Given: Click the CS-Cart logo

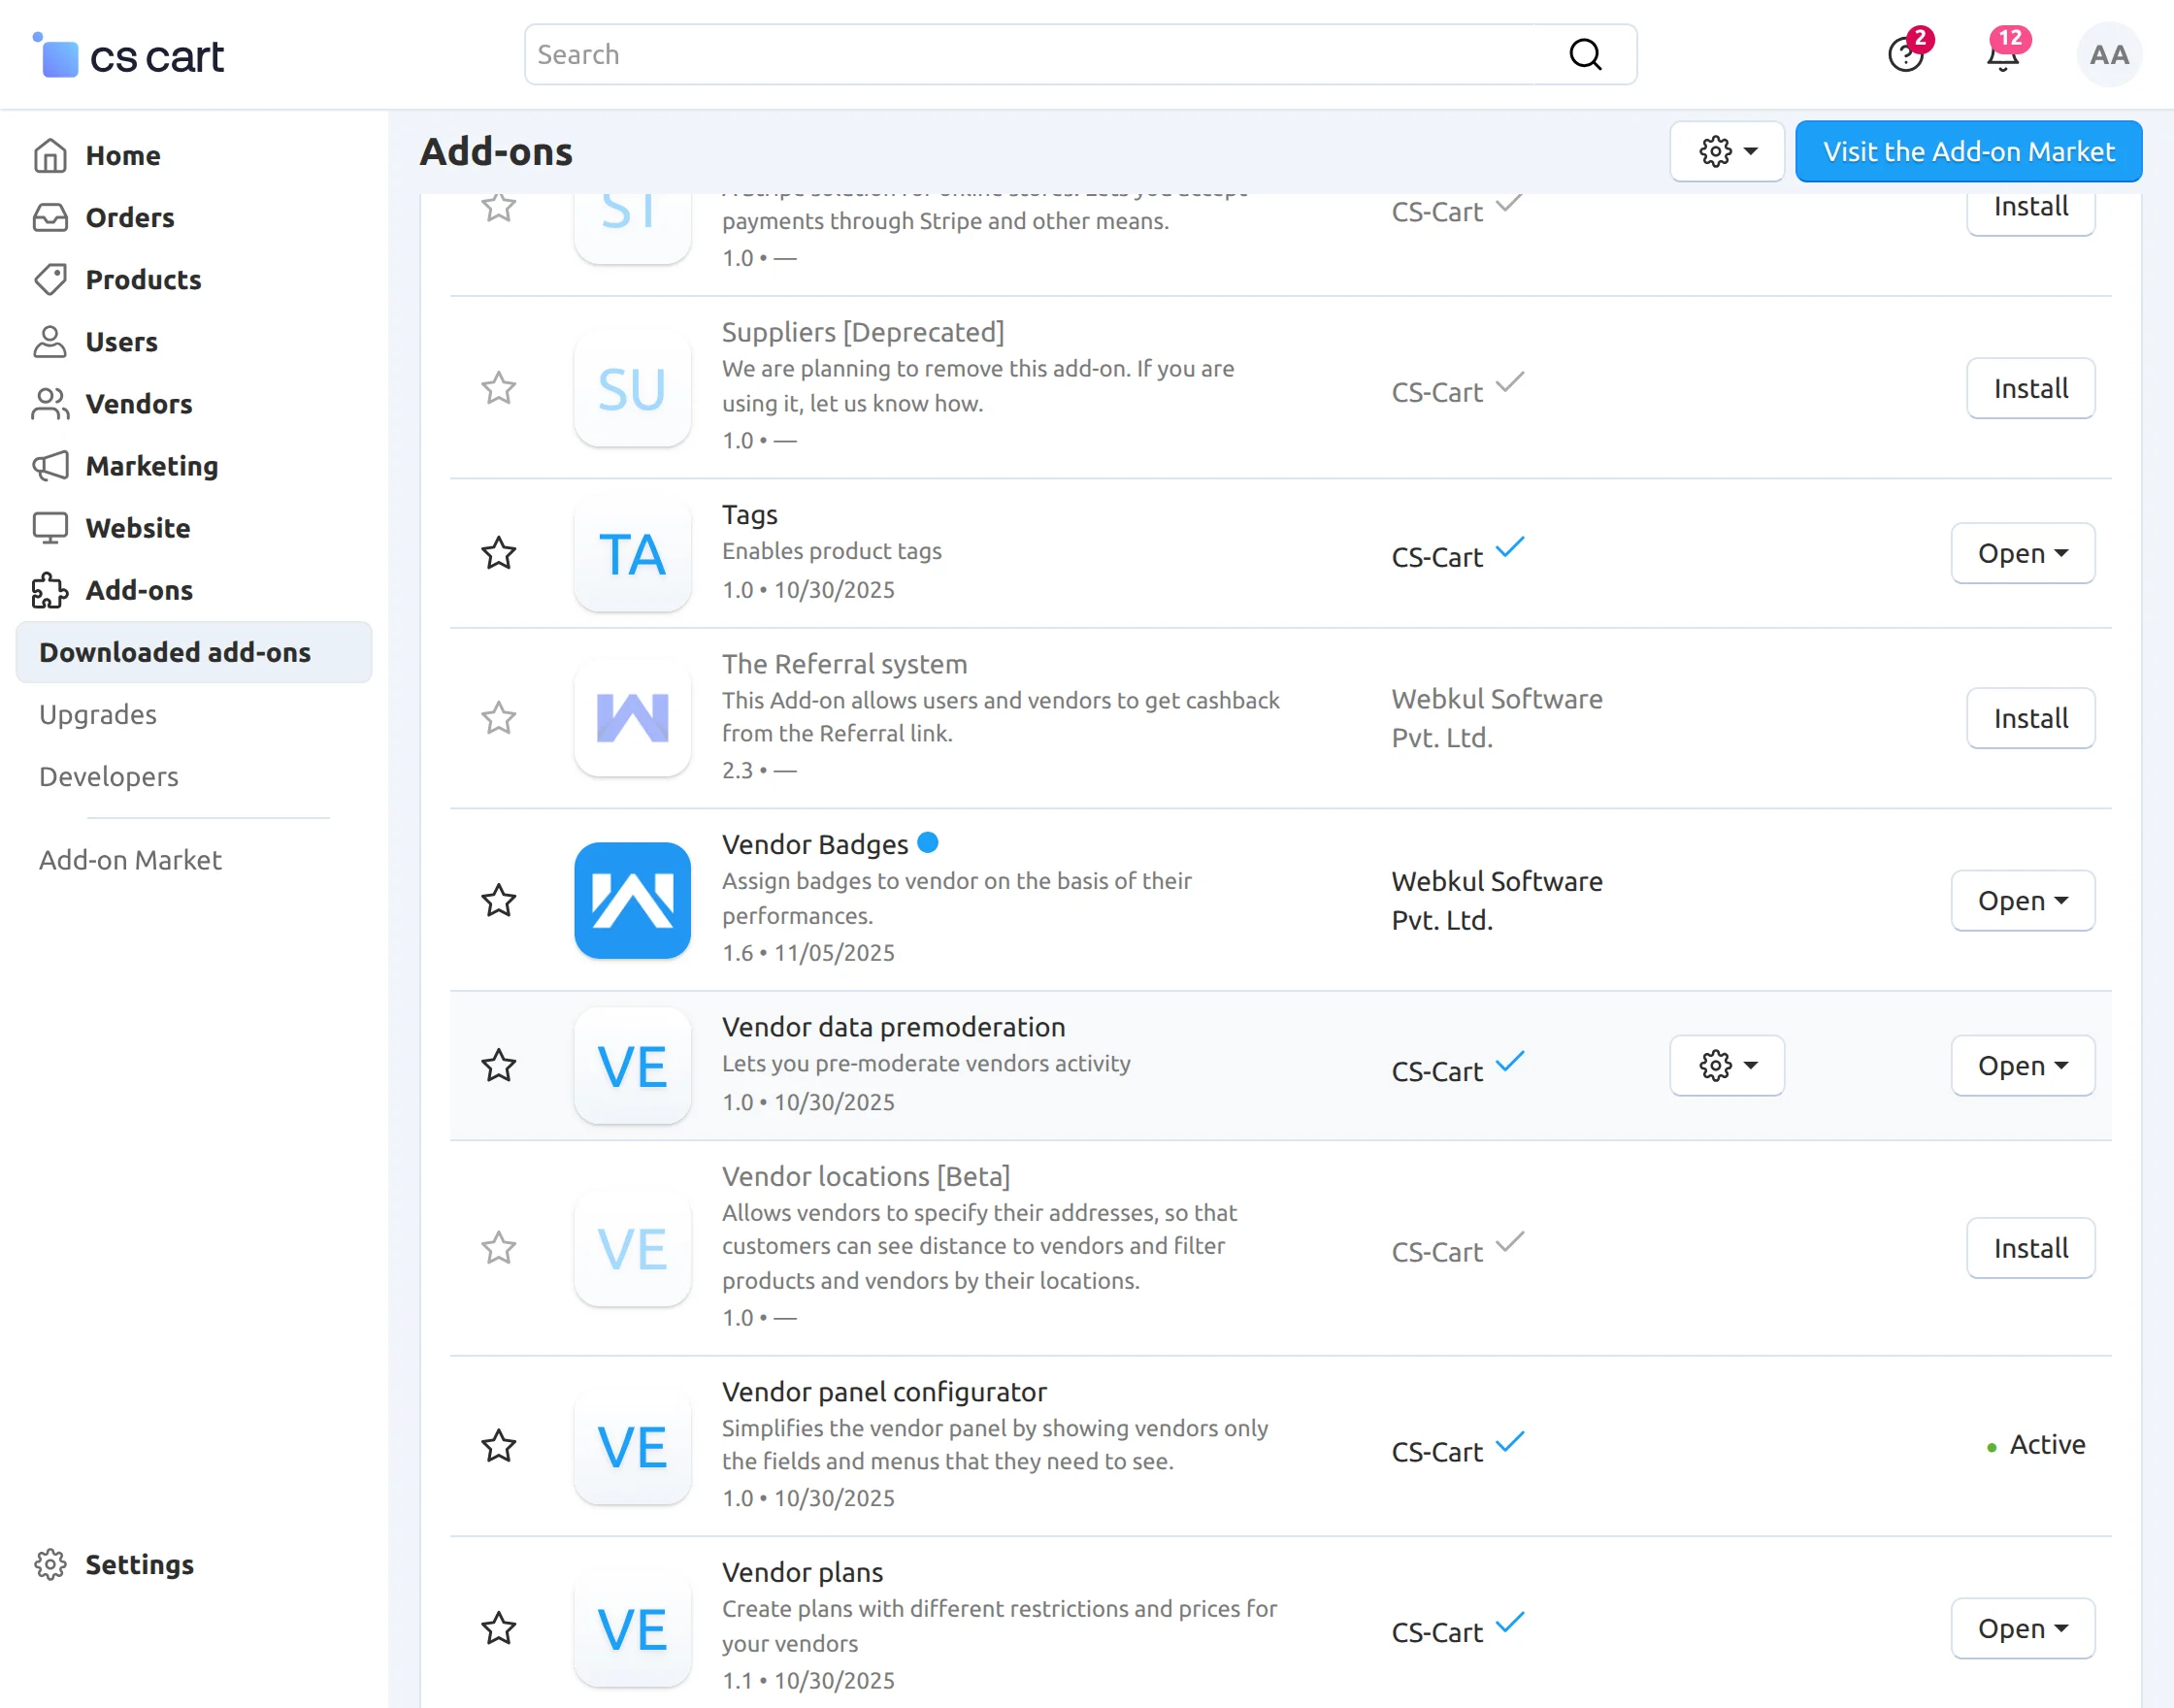Looking at the screenshot, I should (x=129, y=56).
